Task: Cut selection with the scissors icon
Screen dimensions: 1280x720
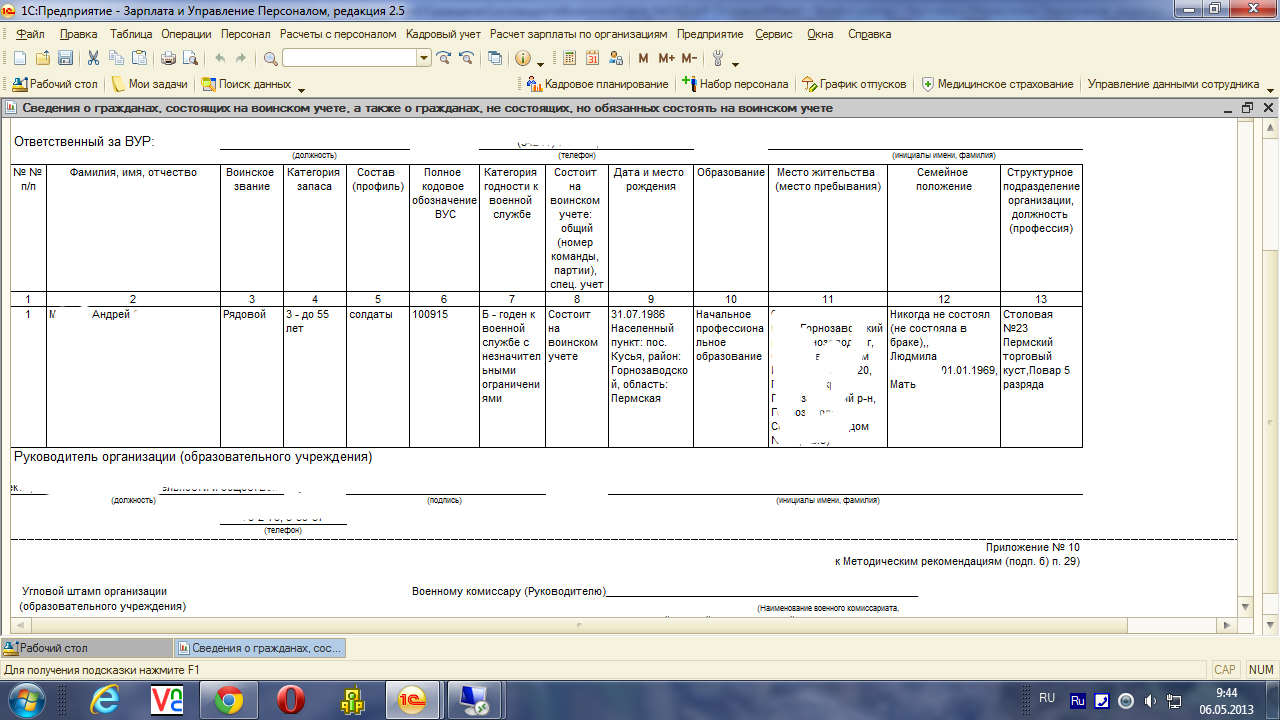Action: tap(94, 58)
